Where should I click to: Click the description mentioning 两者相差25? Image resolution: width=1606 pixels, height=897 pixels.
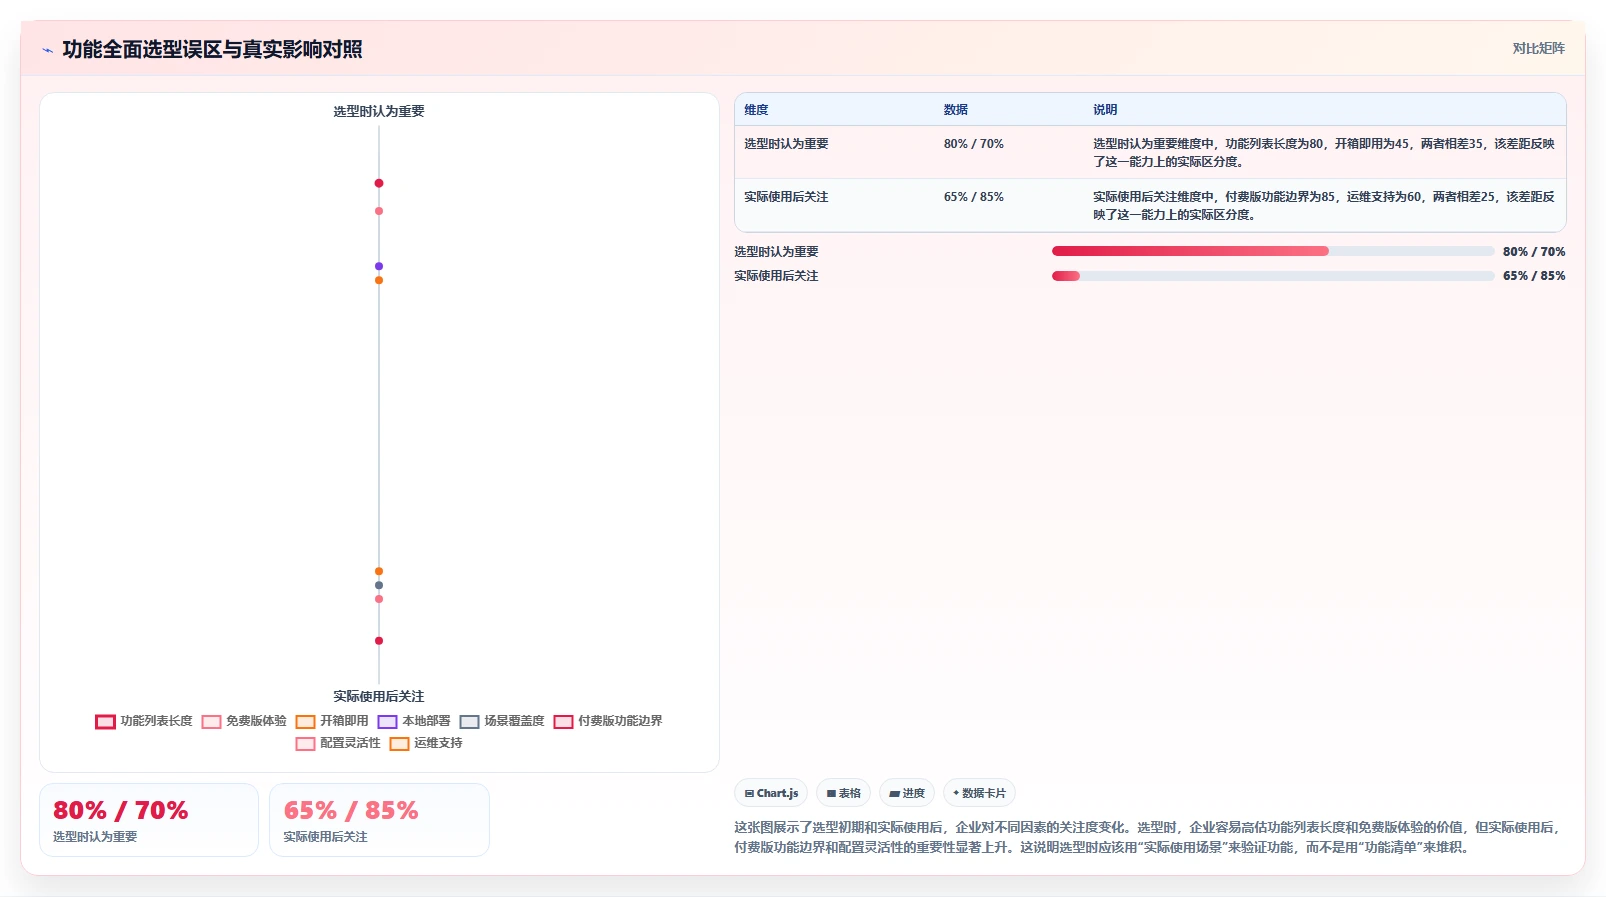click(x=1324, y=206)
